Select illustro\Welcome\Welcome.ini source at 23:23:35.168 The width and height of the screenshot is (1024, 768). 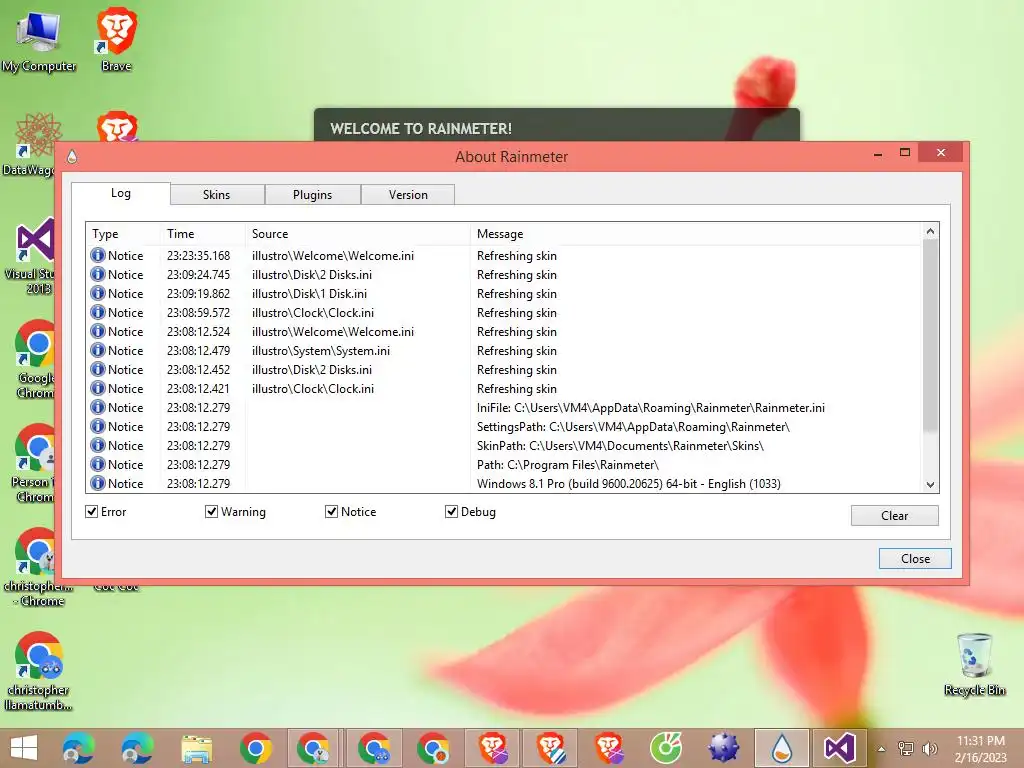333,255
